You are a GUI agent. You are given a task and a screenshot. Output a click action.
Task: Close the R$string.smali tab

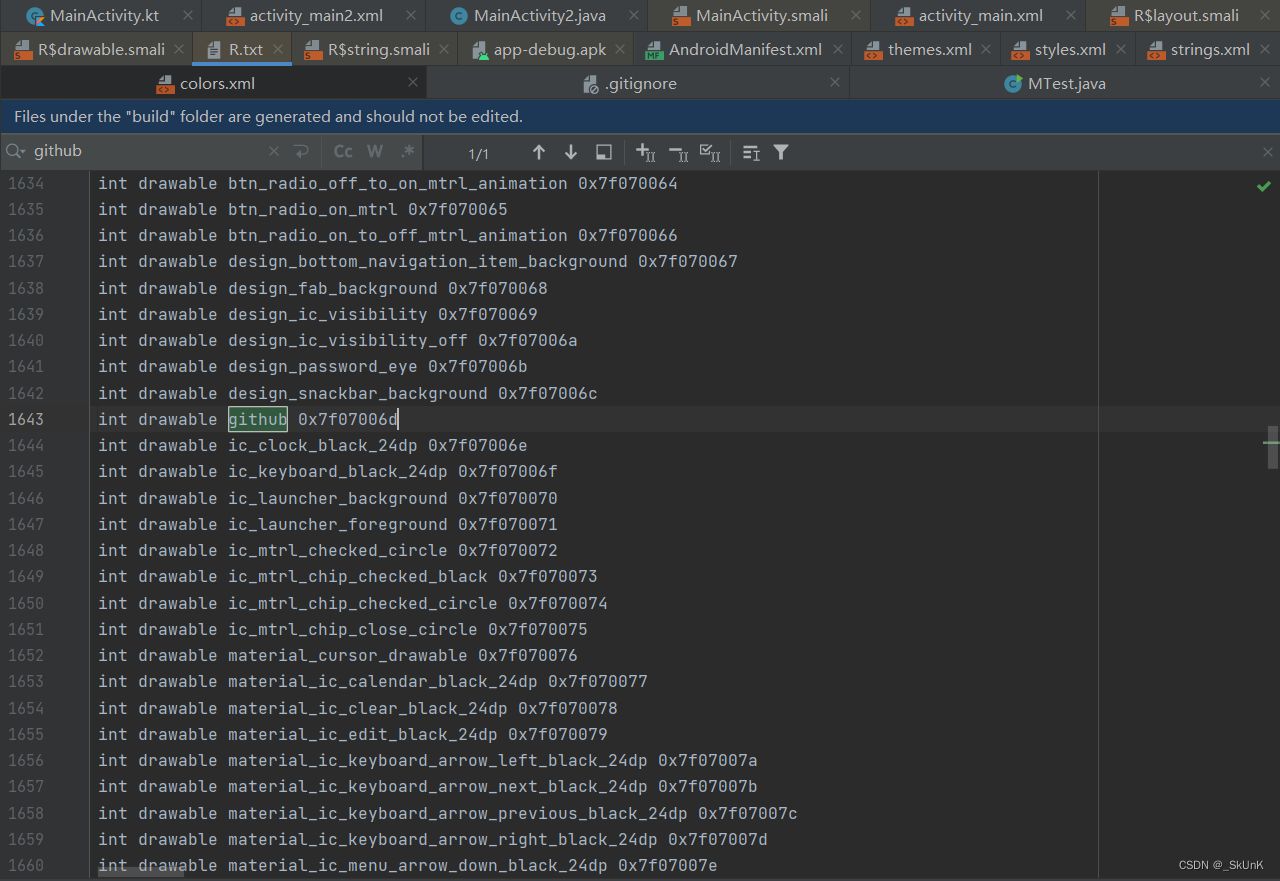click(444, 50)
